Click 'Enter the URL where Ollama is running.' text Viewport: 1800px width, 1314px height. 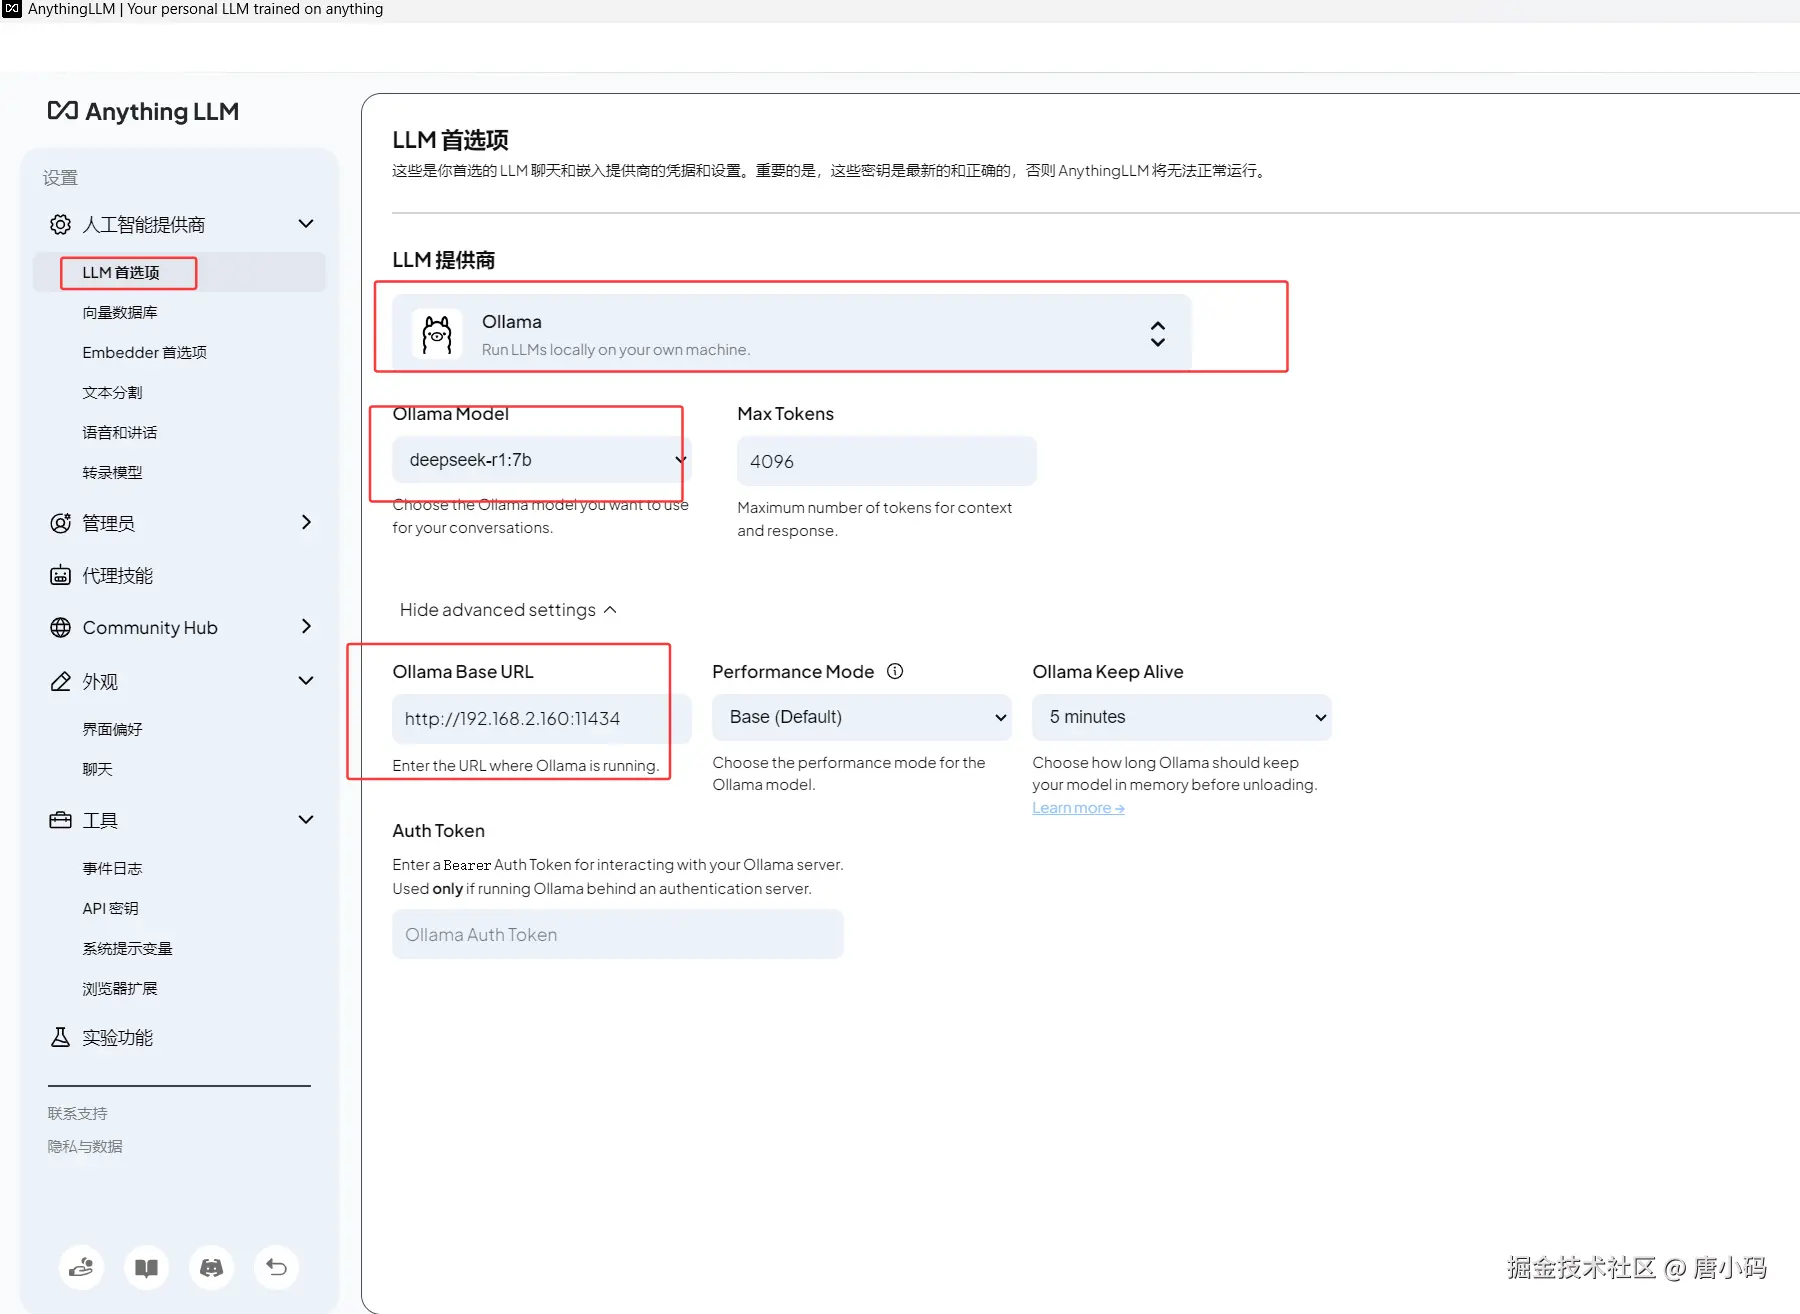tap(526, 766)
